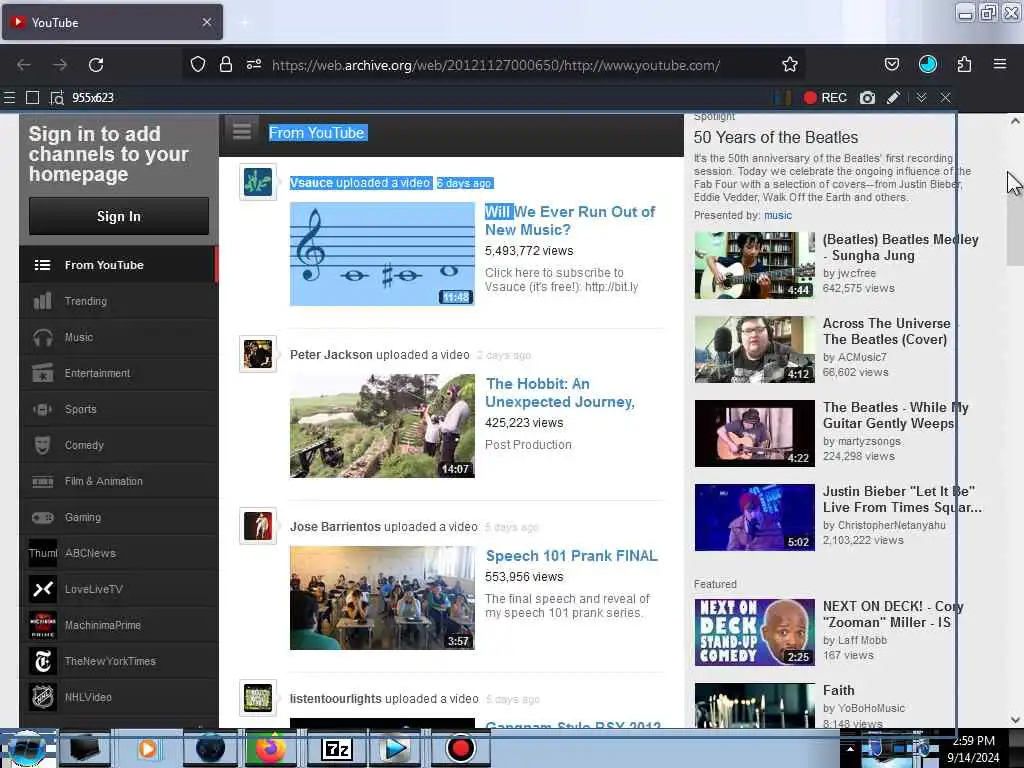Open the extensions puzzle-piece icon

[964, 65]
